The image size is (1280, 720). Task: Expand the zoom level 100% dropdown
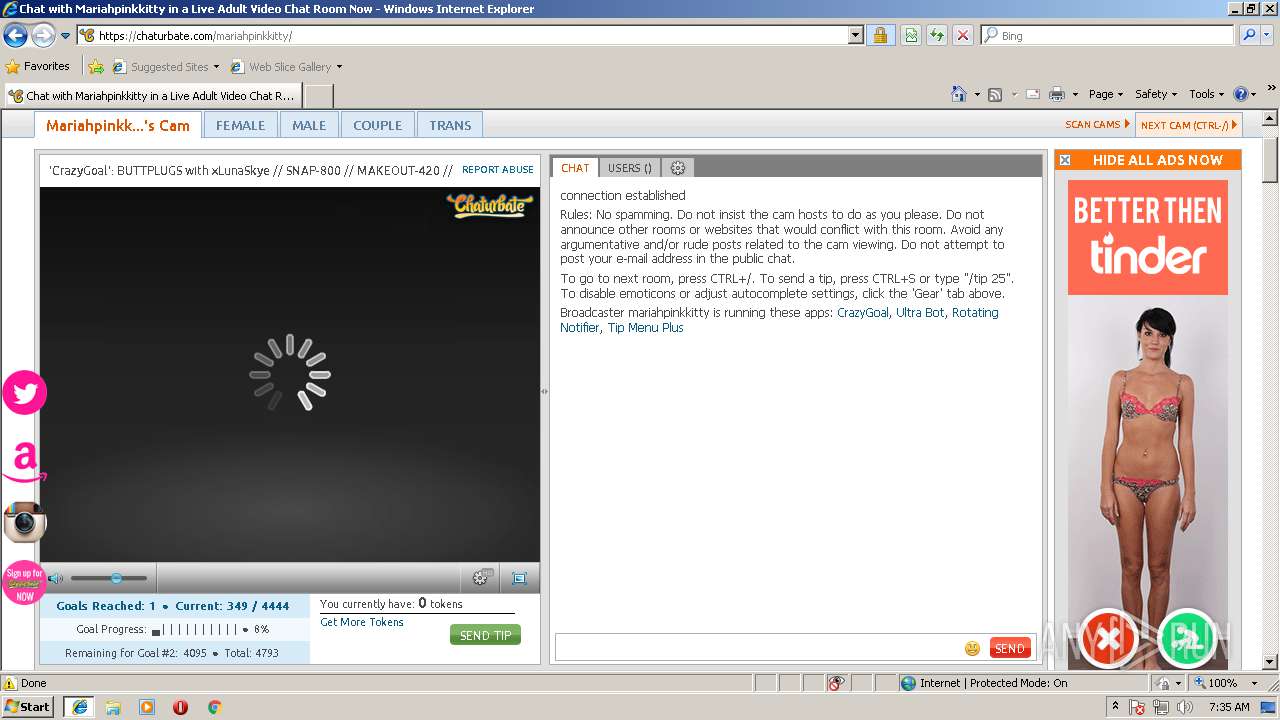(x=1255, y=683)
